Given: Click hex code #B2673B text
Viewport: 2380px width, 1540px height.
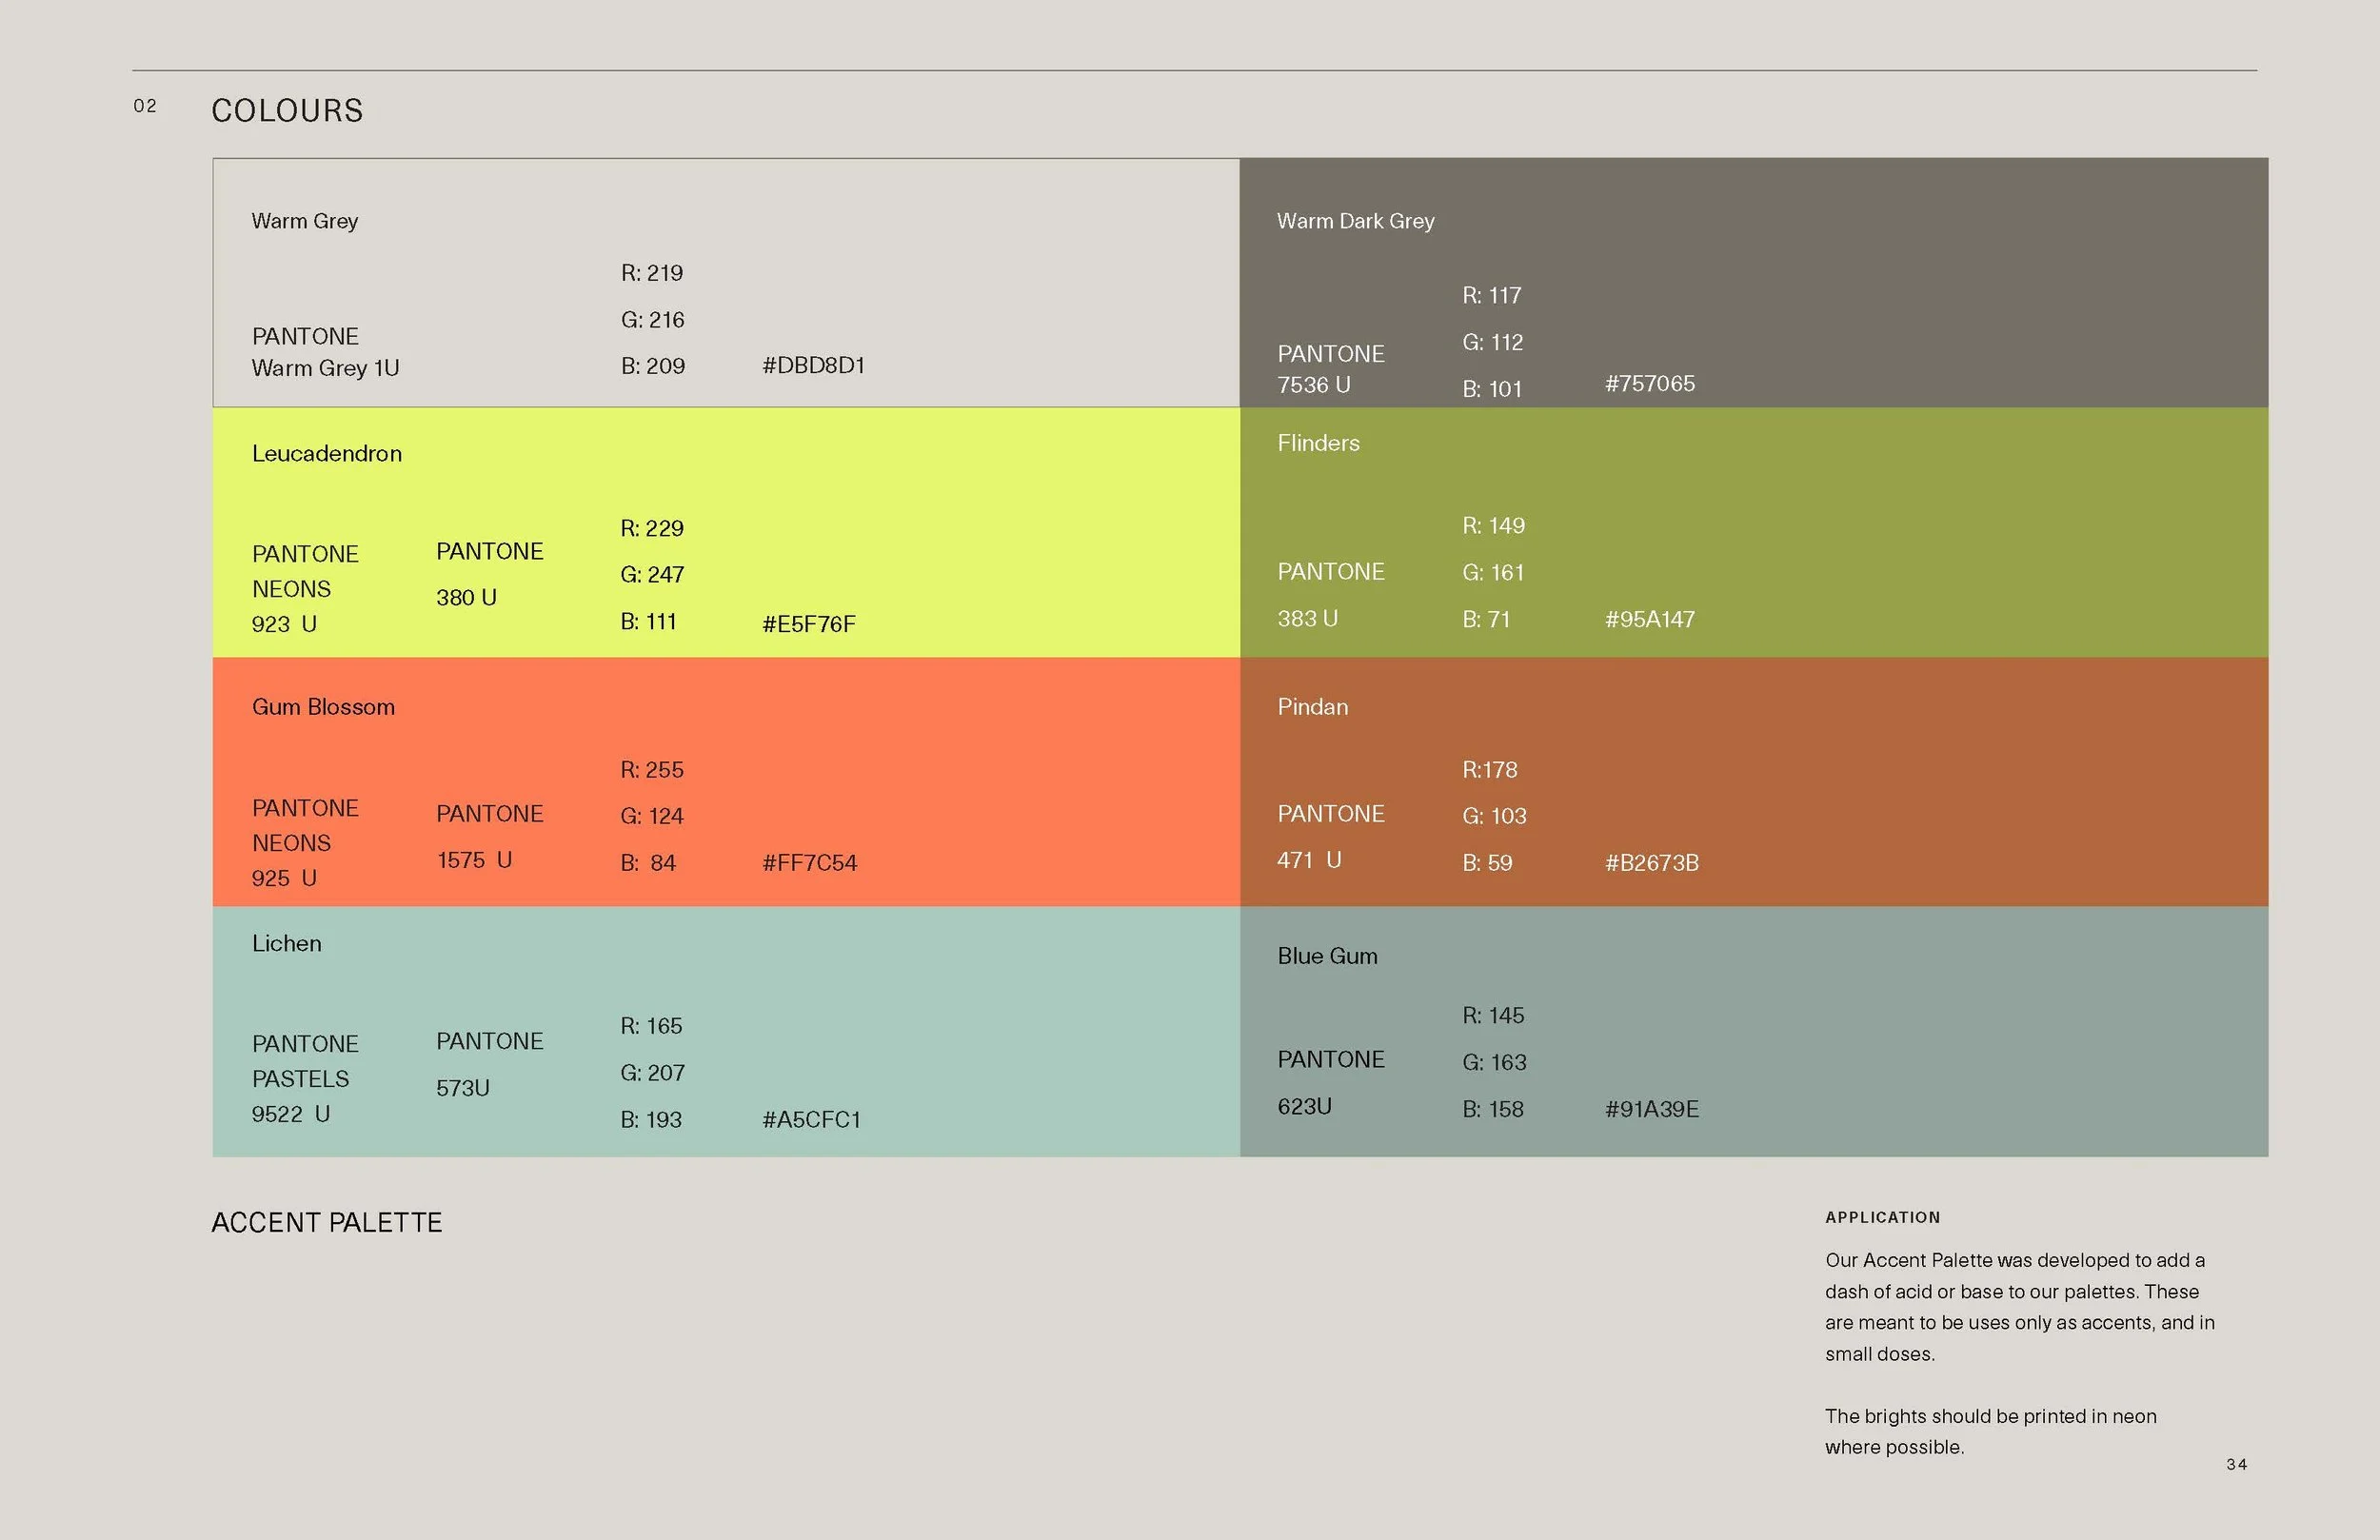Looking at the screenshot, I should [x=1651, y=863].
